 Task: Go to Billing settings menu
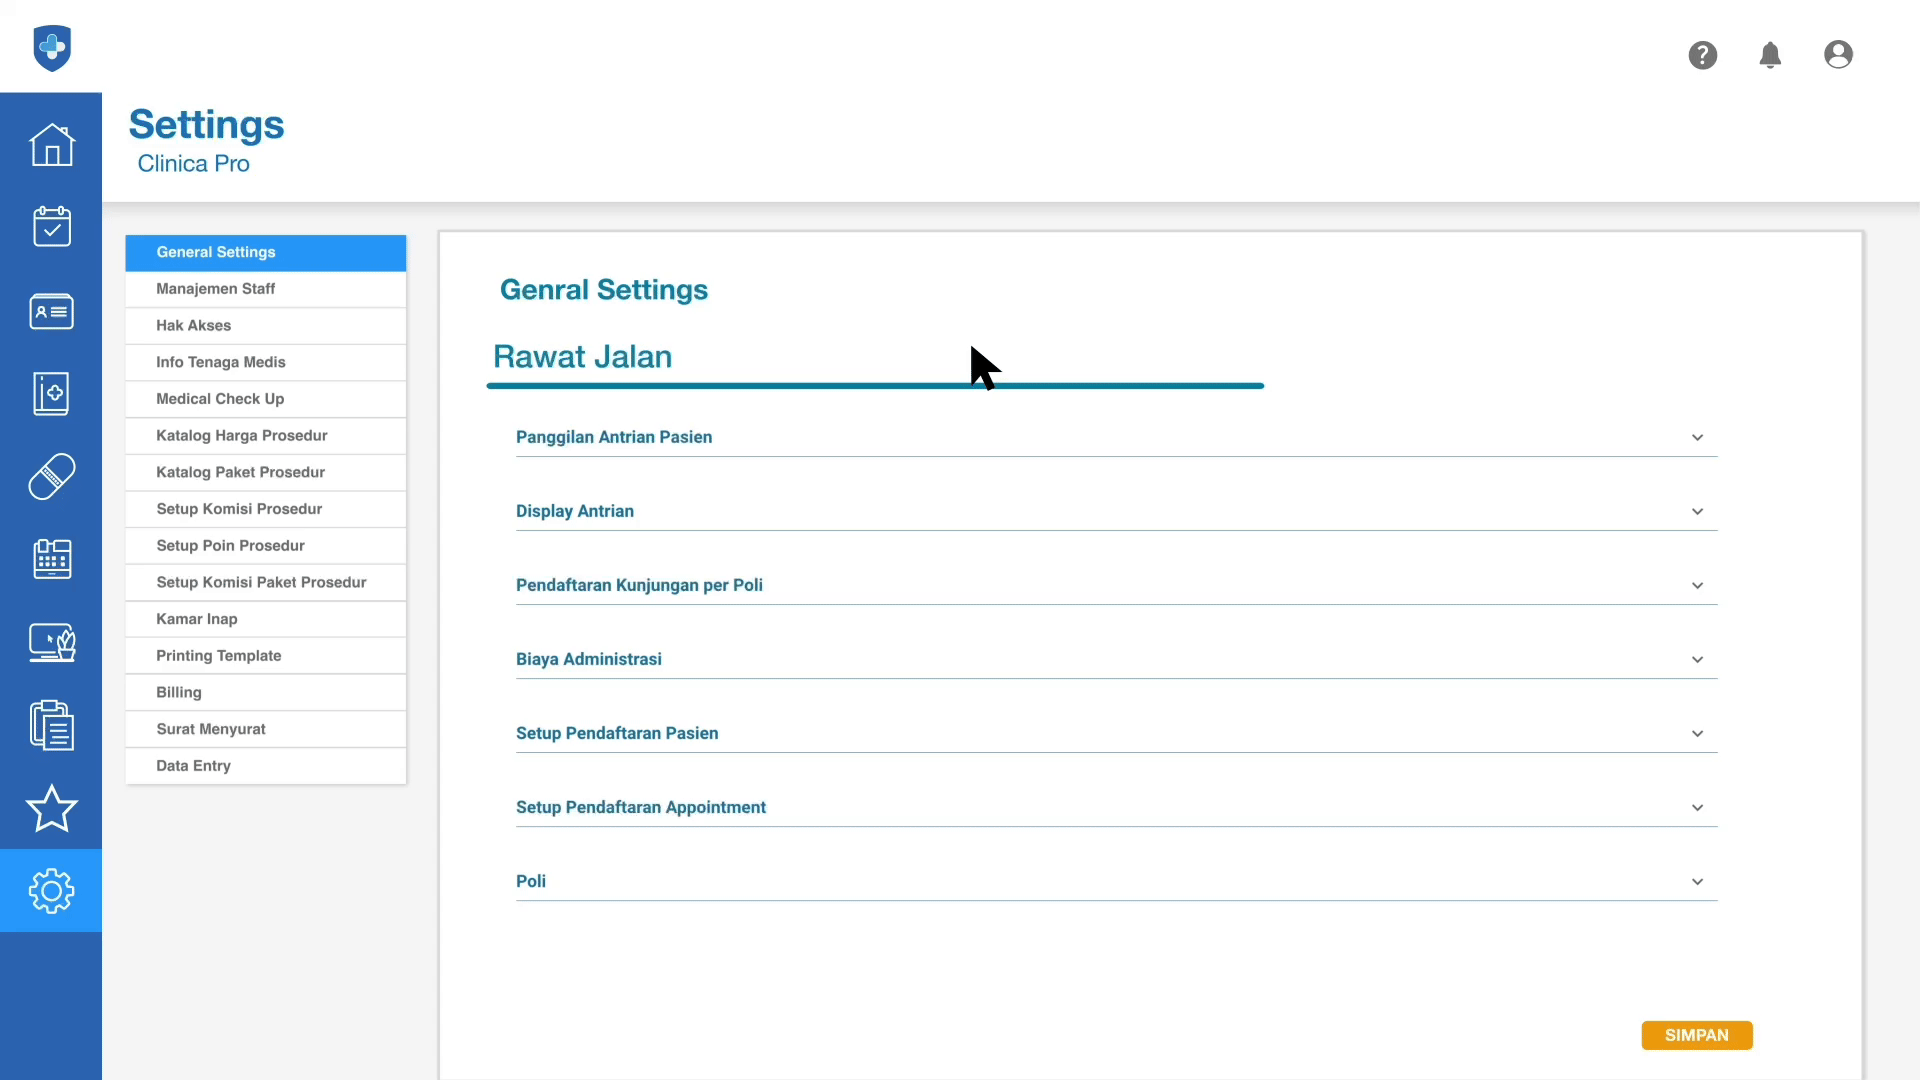pyautogui.click(x=179, y=693)
